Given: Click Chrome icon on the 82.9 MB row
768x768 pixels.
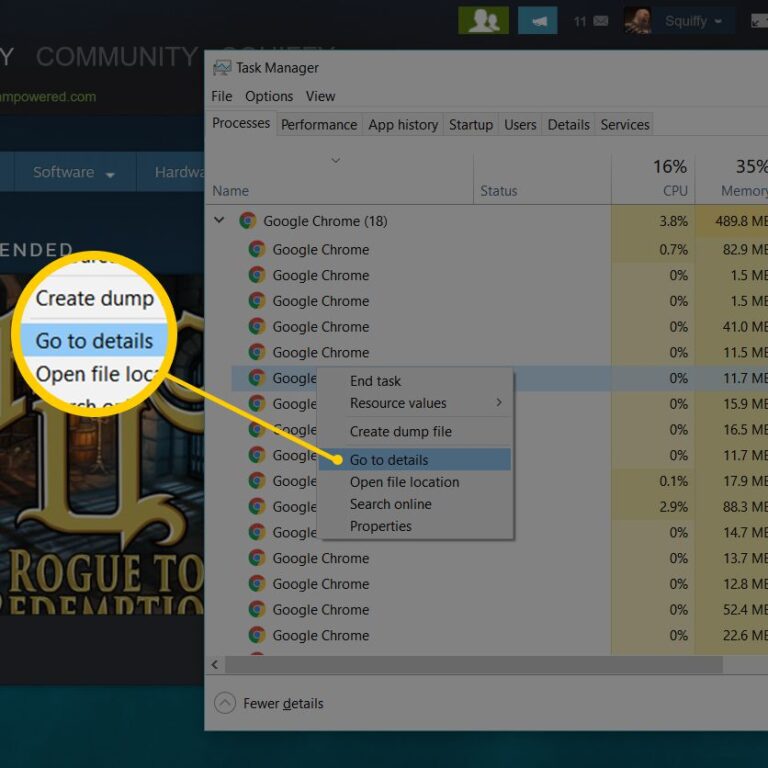Looking at the screenshot, I should point(257,249).
